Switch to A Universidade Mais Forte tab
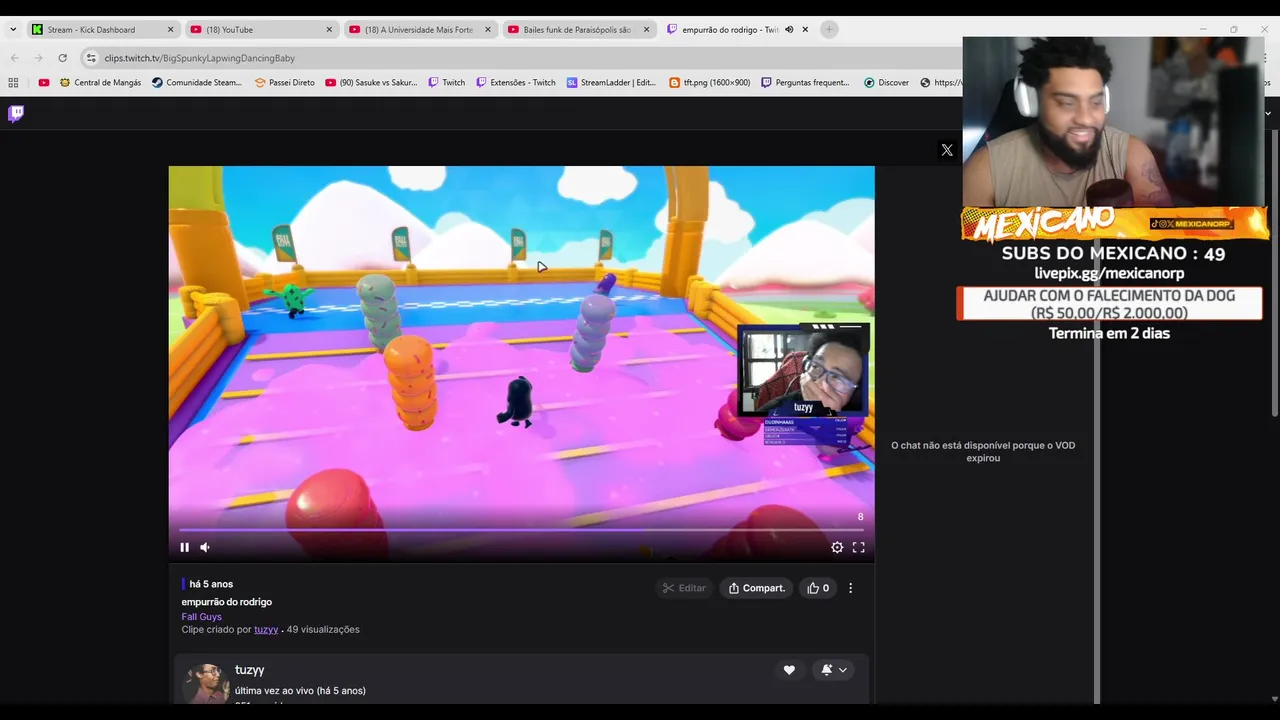This screenshot has width=1280, height=720. [x=419, y=30]
